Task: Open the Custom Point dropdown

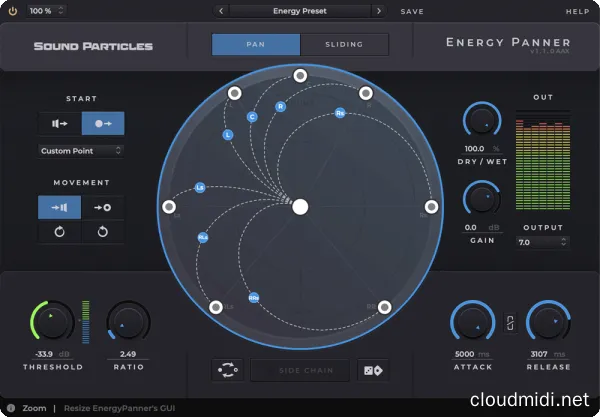Action: click(x=81, y=151)
